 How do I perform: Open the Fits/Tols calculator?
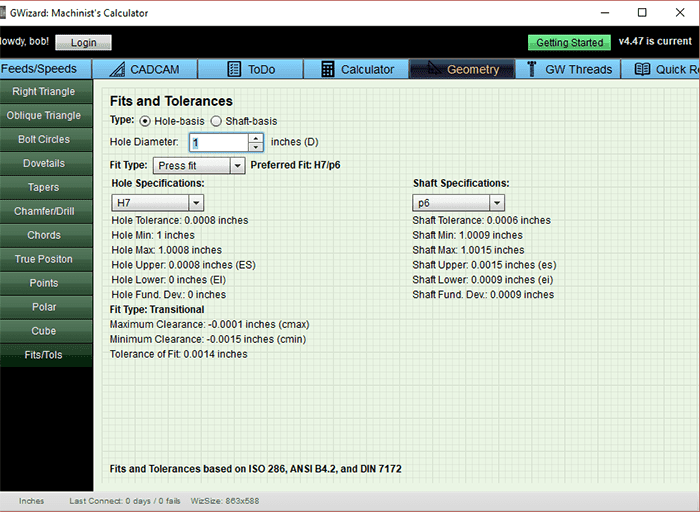[x=46, y=355]
